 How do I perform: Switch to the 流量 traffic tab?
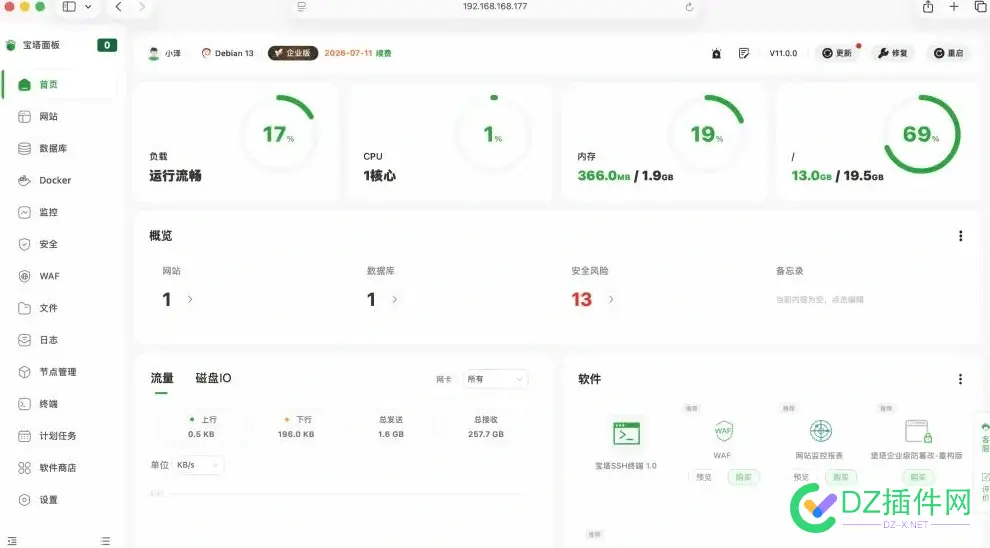pyautogui.click(x=162, y=378)
